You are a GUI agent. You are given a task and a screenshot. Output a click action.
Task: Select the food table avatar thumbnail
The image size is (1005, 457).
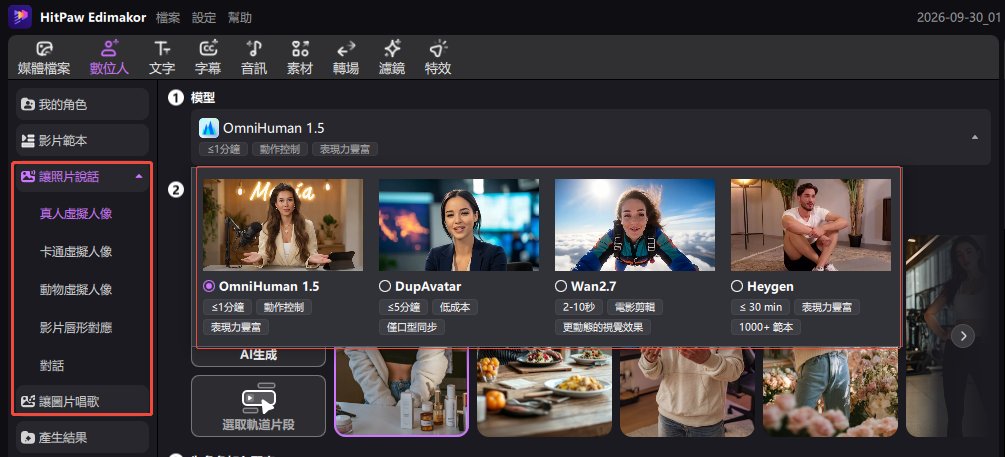(544, 392)
